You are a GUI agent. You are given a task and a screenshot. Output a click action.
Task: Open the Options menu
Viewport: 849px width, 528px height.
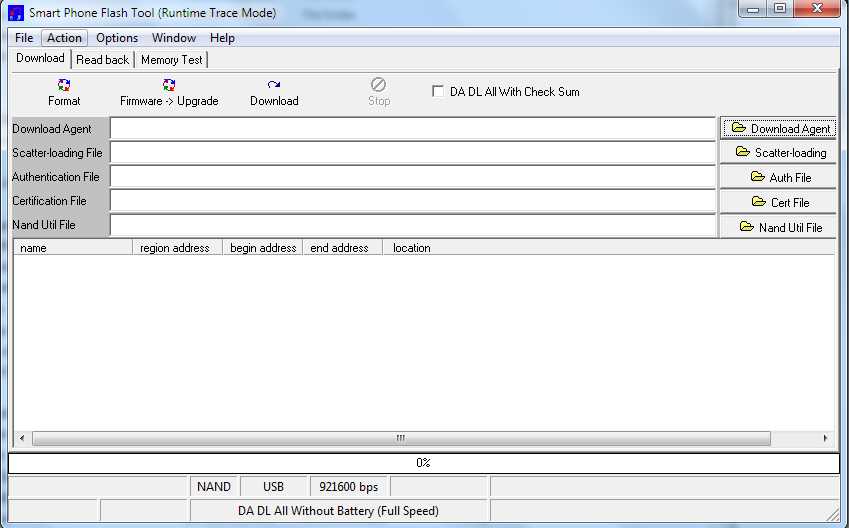(117, 38)
